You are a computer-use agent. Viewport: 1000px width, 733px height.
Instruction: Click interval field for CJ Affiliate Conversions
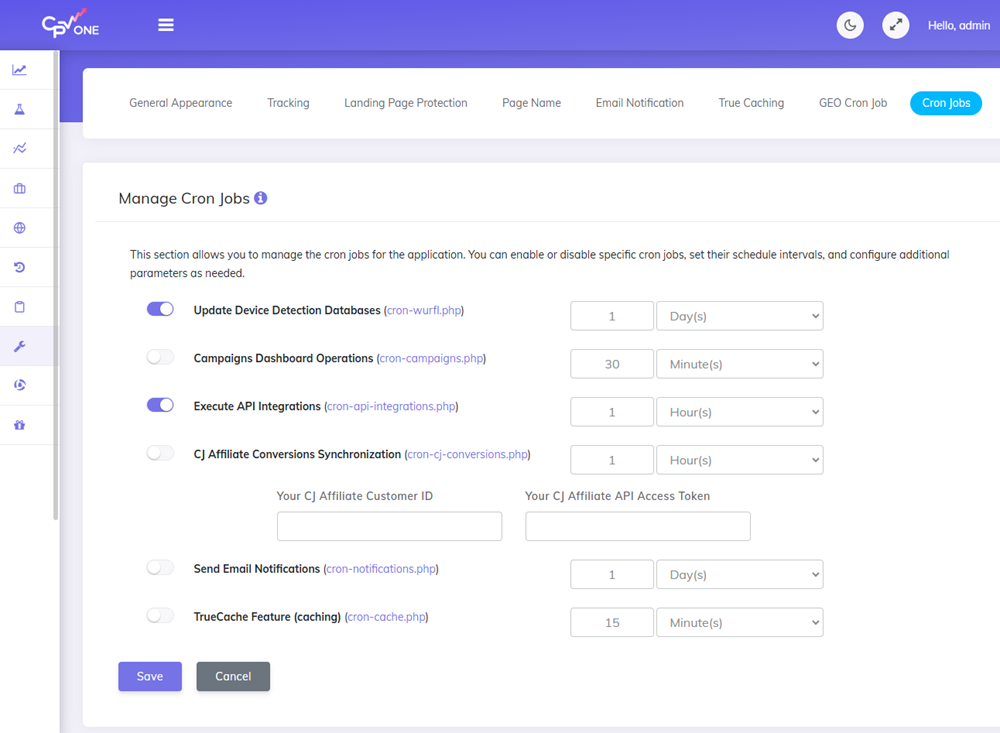pos(612,460)
